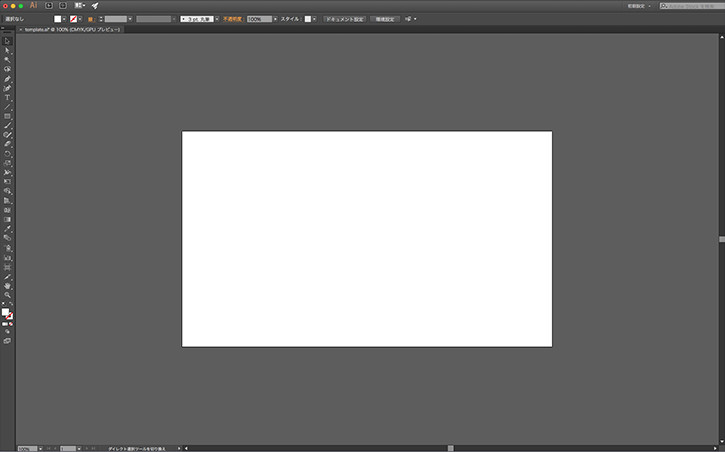This screenshot has height=452, width=725.
Task: Open the Arrange Documents dropdown
Action: coord(80,6)
